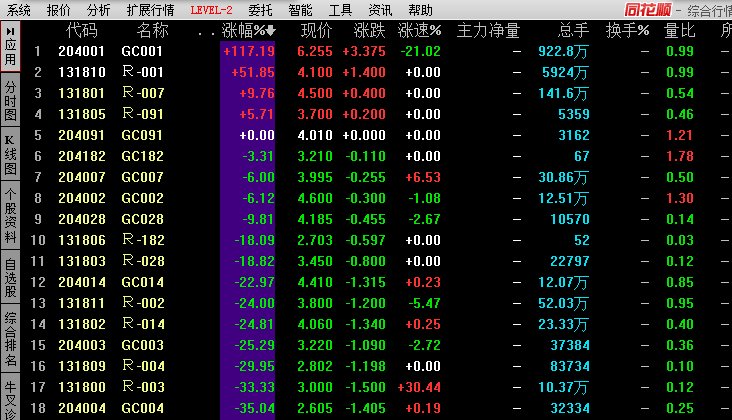Click the LEVEL-2 menu item

pyautogui.click(x=210, y=10)
